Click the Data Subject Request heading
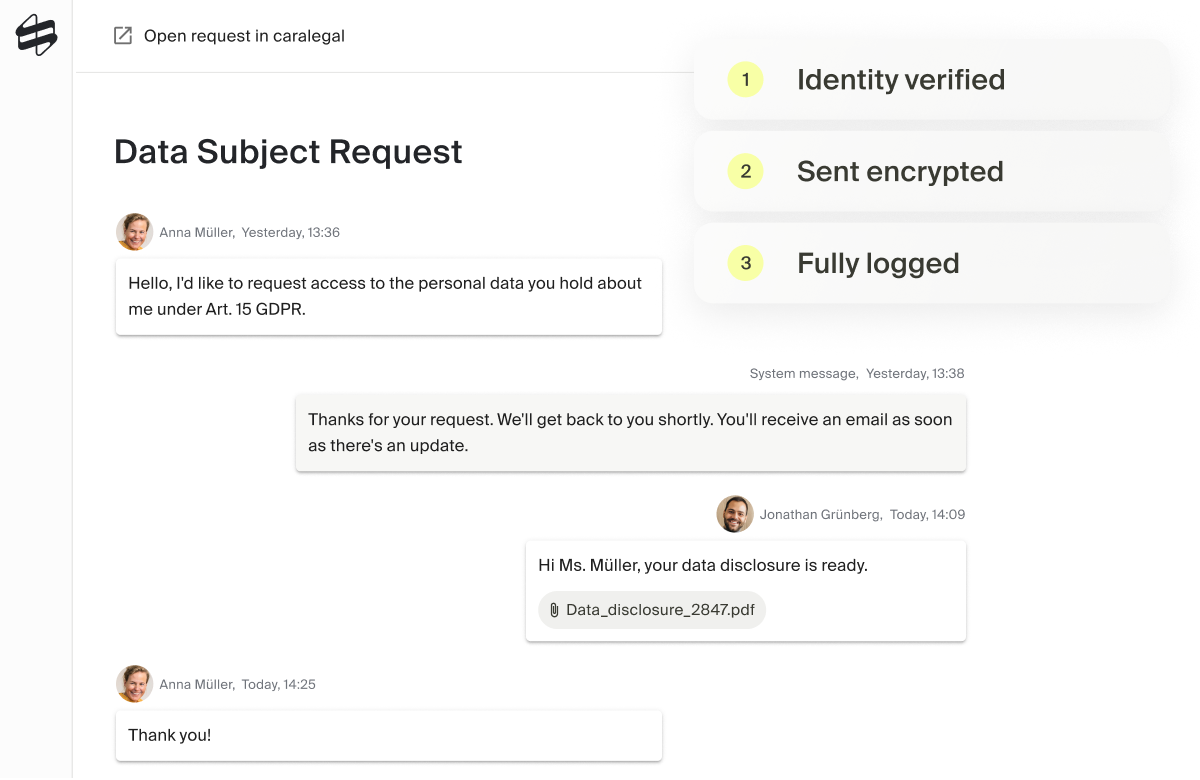Screen dimensions: 1200x780 pyautogui.click(x=288, y=152)
